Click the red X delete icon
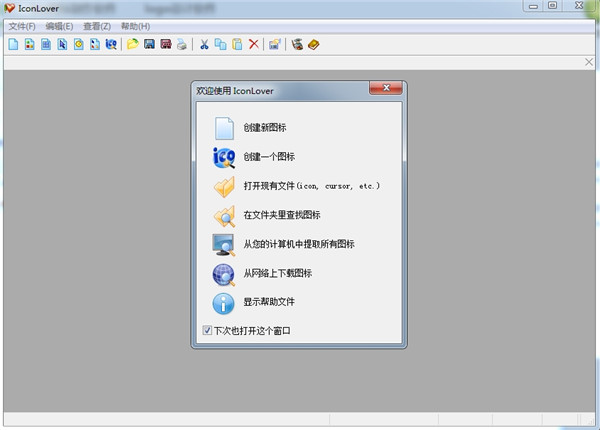The height and width of the screenshot is (430, 600). coord(253,45)
